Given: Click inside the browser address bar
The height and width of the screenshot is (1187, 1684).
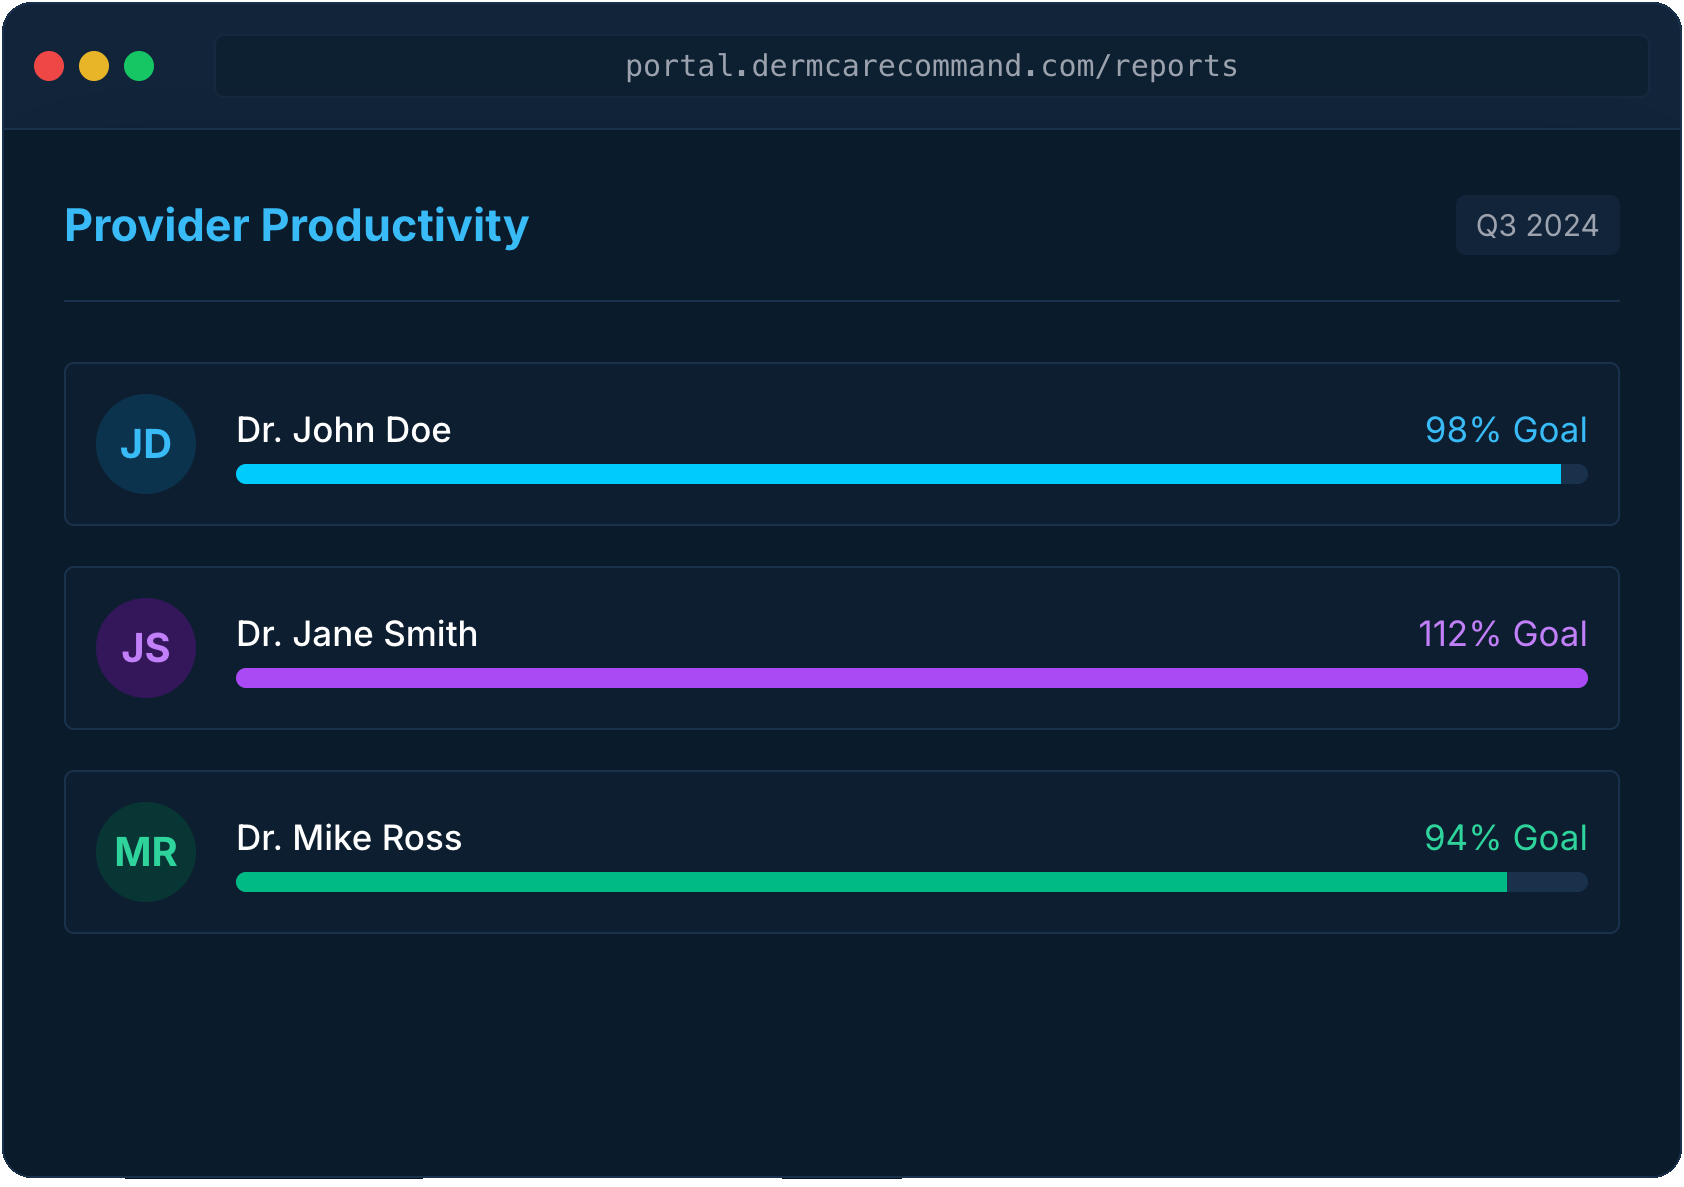Looking at the screenshot, I should click(x=930, y=65).
